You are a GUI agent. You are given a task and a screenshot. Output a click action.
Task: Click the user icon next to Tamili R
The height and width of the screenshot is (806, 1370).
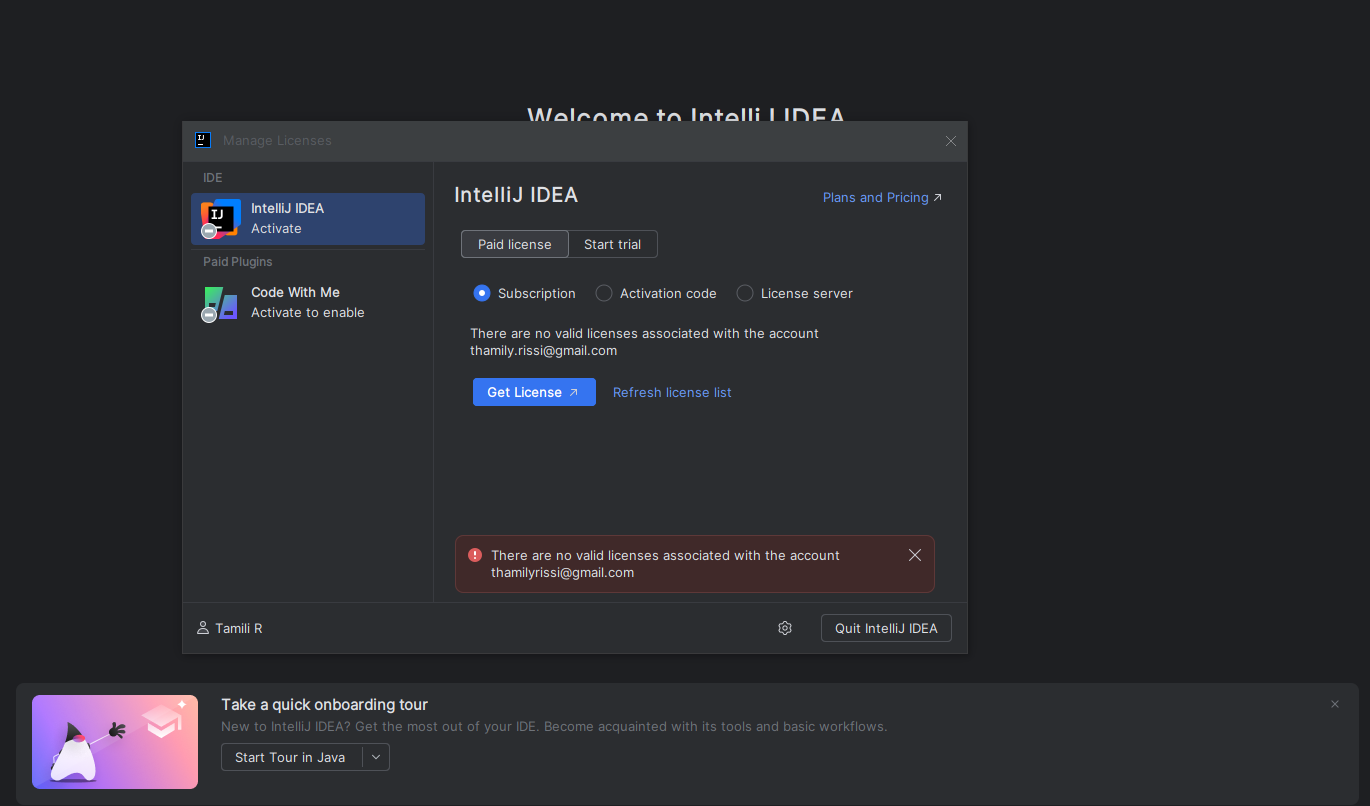point(203,628)
